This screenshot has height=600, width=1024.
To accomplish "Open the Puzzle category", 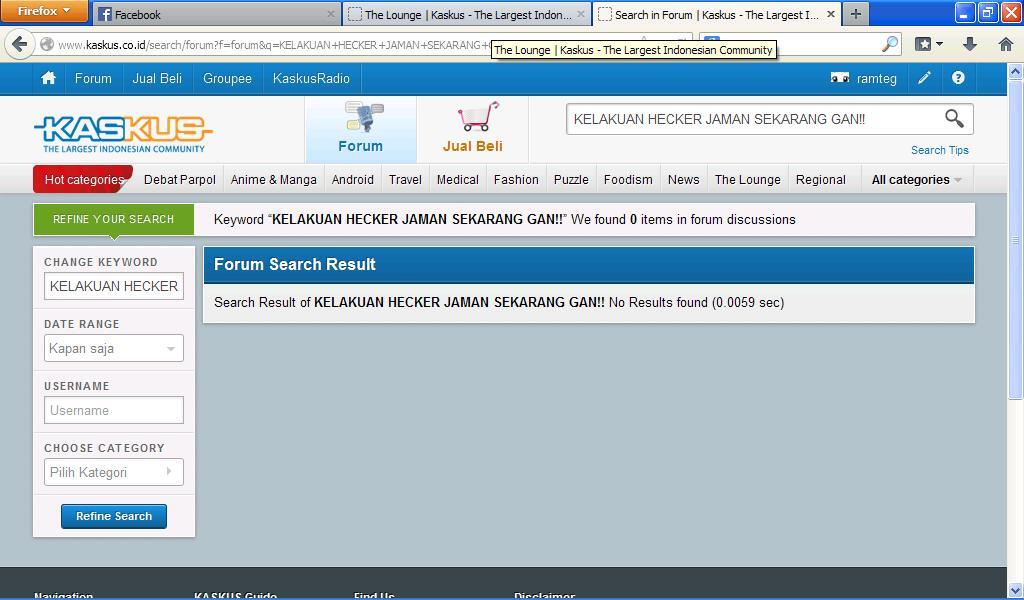I will [571, 180].
